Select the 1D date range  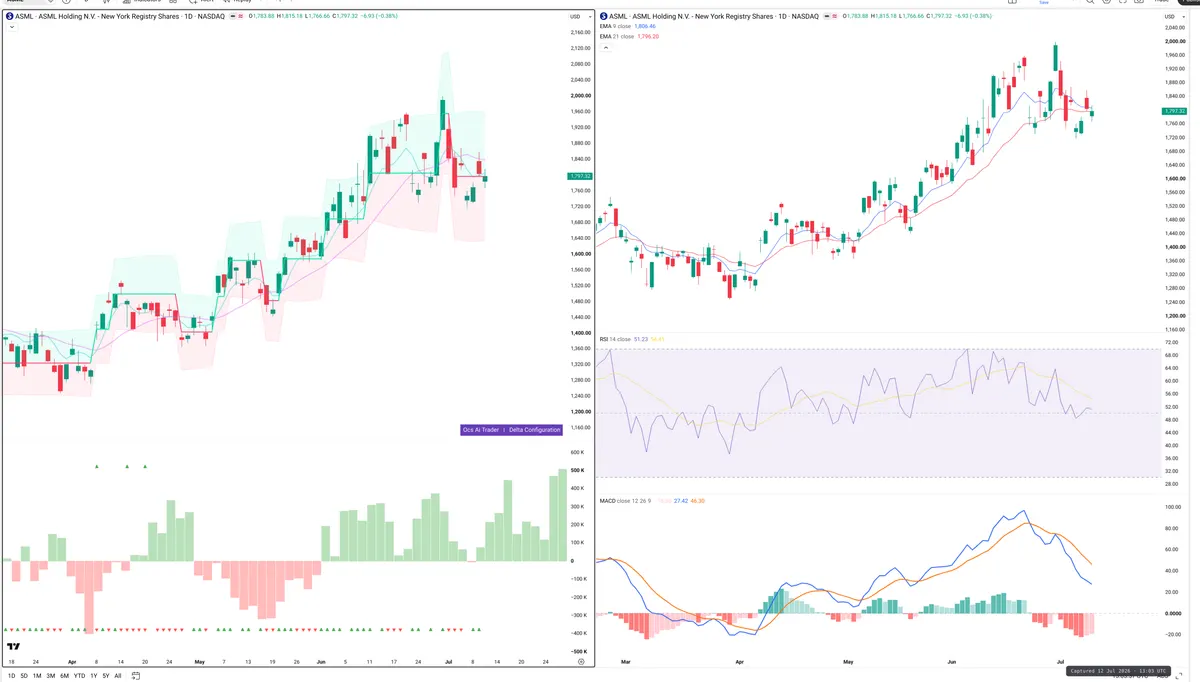11,676
